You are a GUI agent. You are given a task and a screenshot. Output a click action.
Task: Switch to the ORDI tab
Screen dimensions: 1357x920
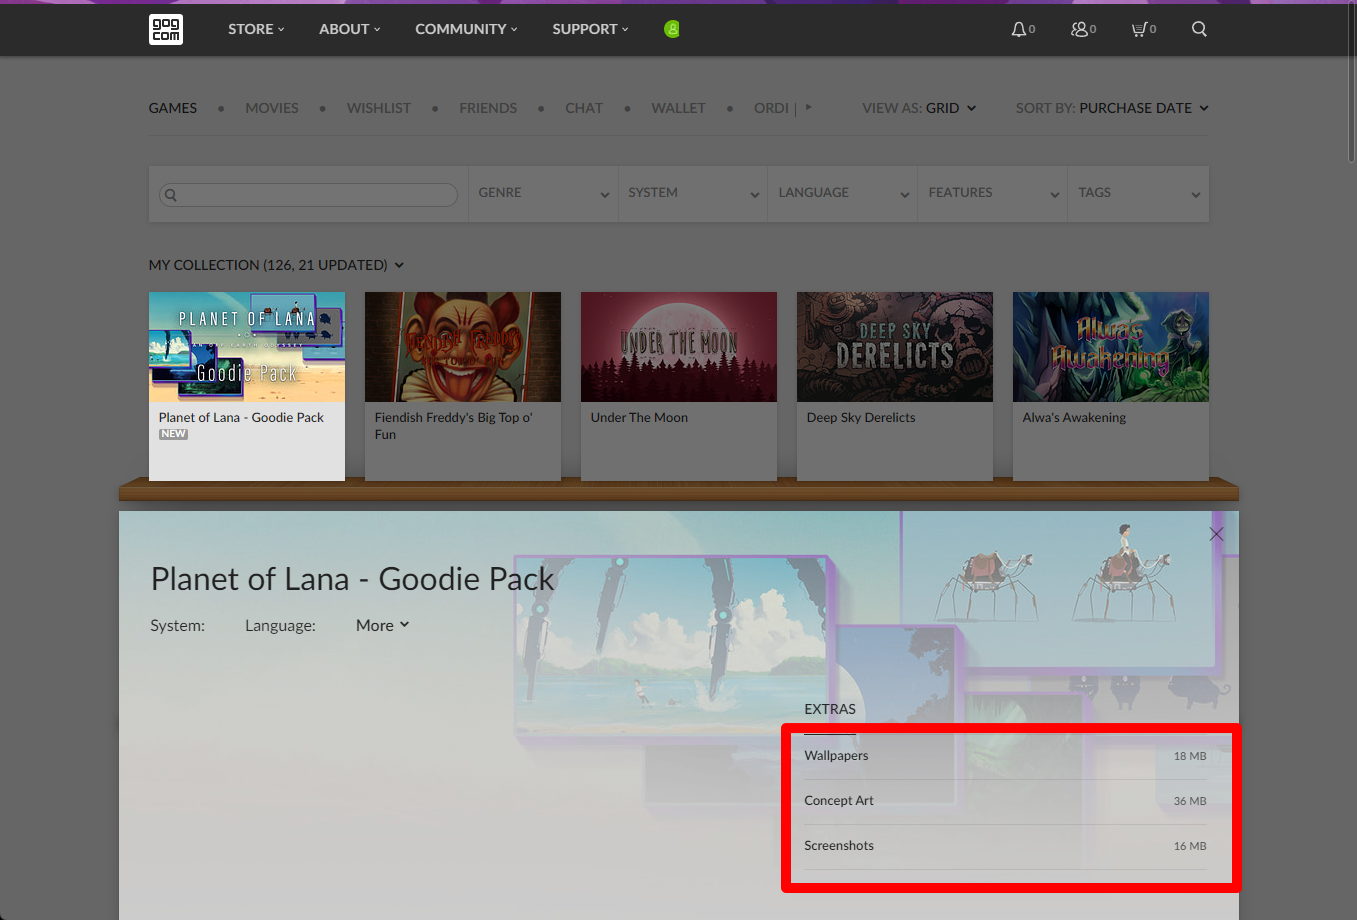pyautogui.click(x=771, y=108)
